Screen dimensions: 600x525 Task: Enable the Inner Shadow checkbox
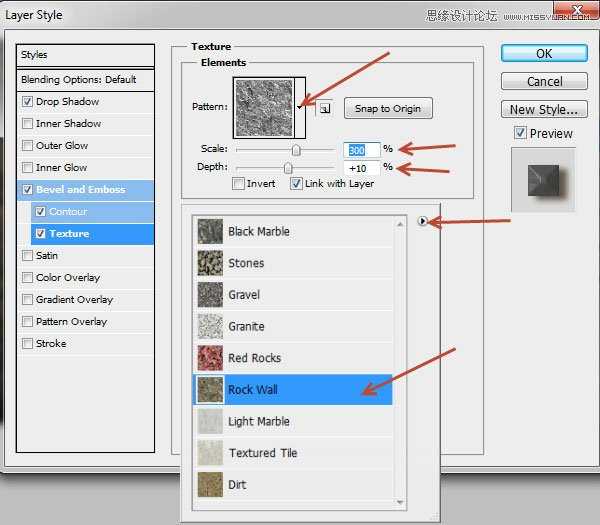(28, 124)
